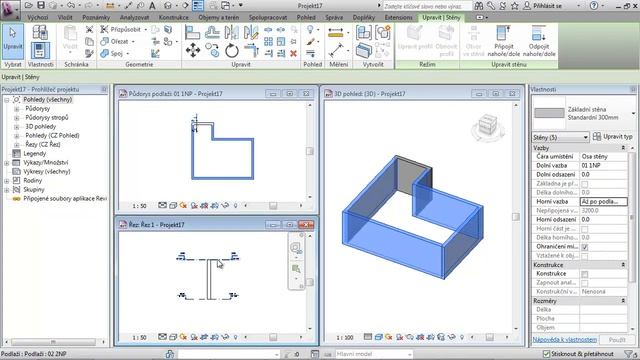
Task: Collapse the Pohledy (všechny) tree node
Action: [x=7, y=100]
